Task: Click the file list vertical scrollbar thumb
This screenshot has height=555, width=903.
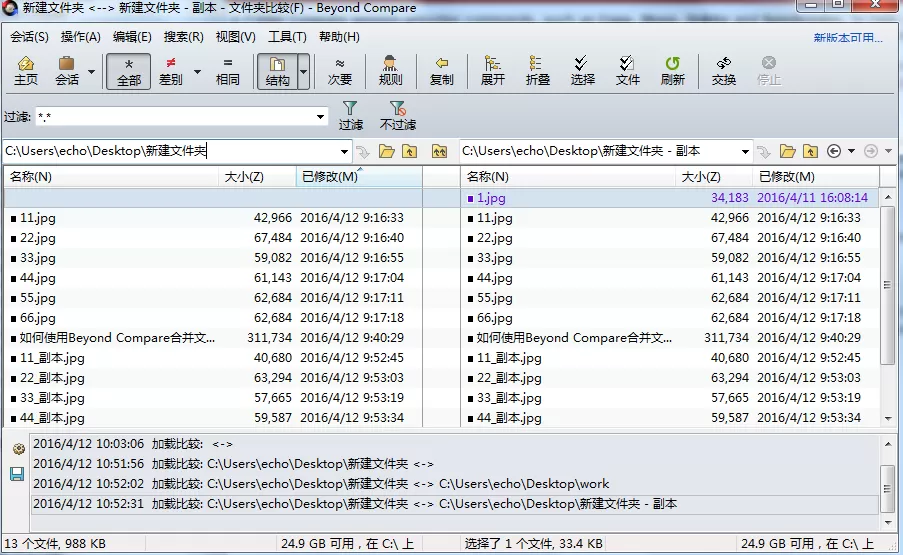Action: coord(887,285)
